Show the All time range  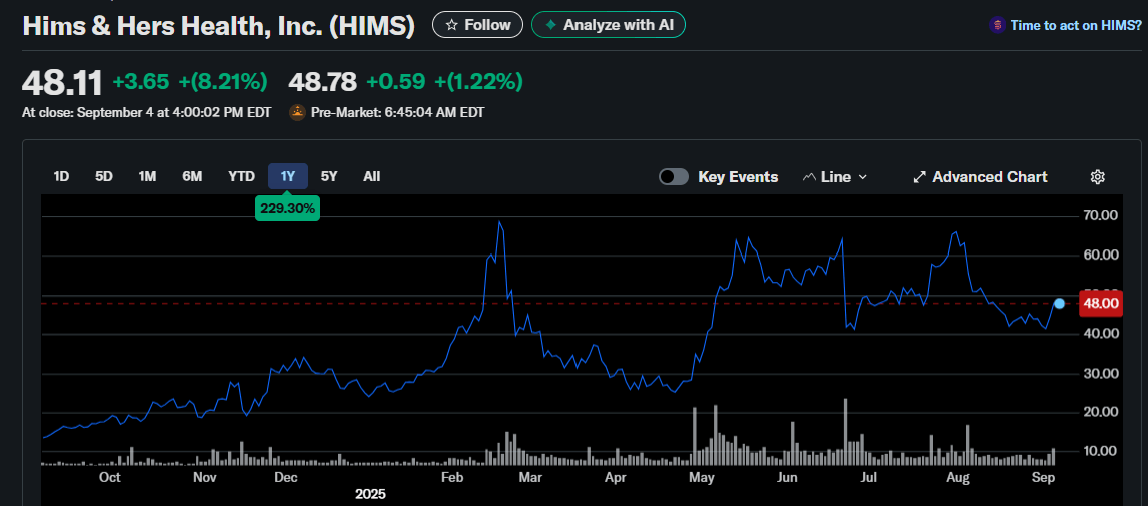click(371, 177)
